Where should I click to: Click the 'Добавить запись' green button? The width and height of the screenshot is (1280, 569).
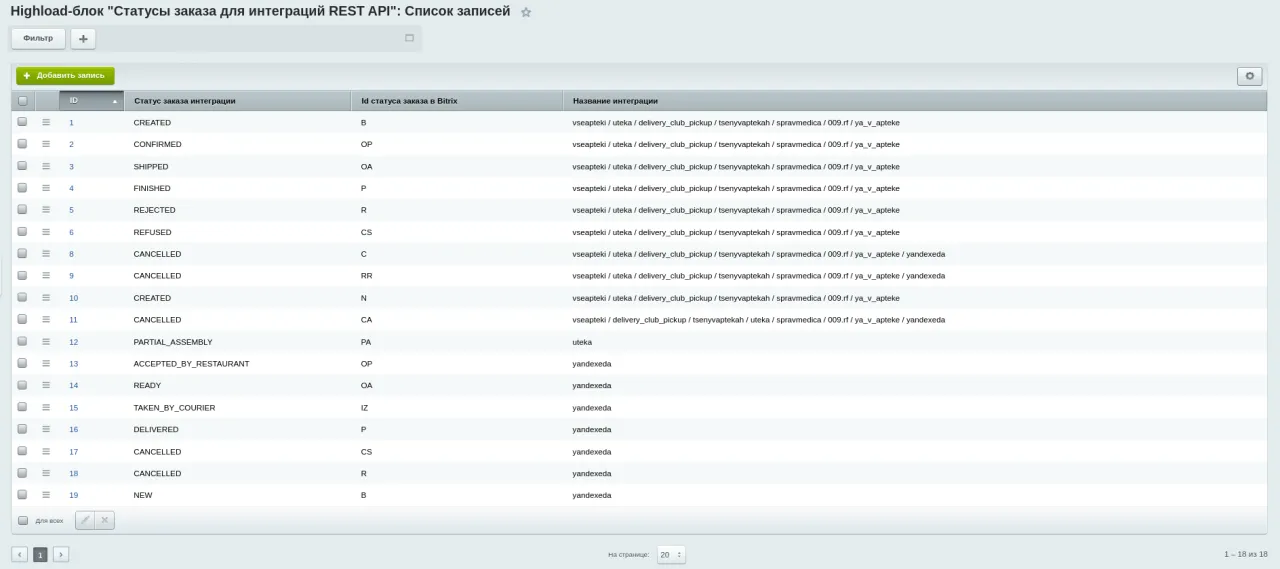click(x=65, y=76)
